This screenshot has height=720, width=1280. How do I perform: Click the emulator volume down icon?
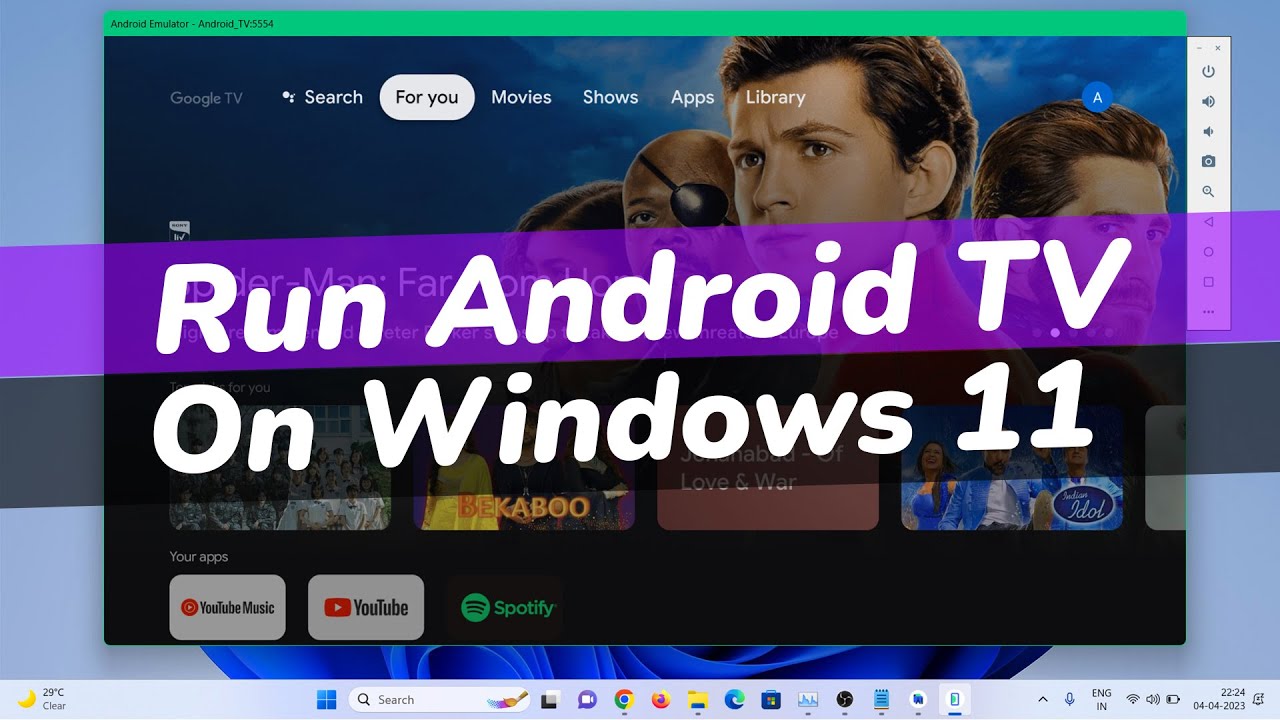click(1208, 131)
